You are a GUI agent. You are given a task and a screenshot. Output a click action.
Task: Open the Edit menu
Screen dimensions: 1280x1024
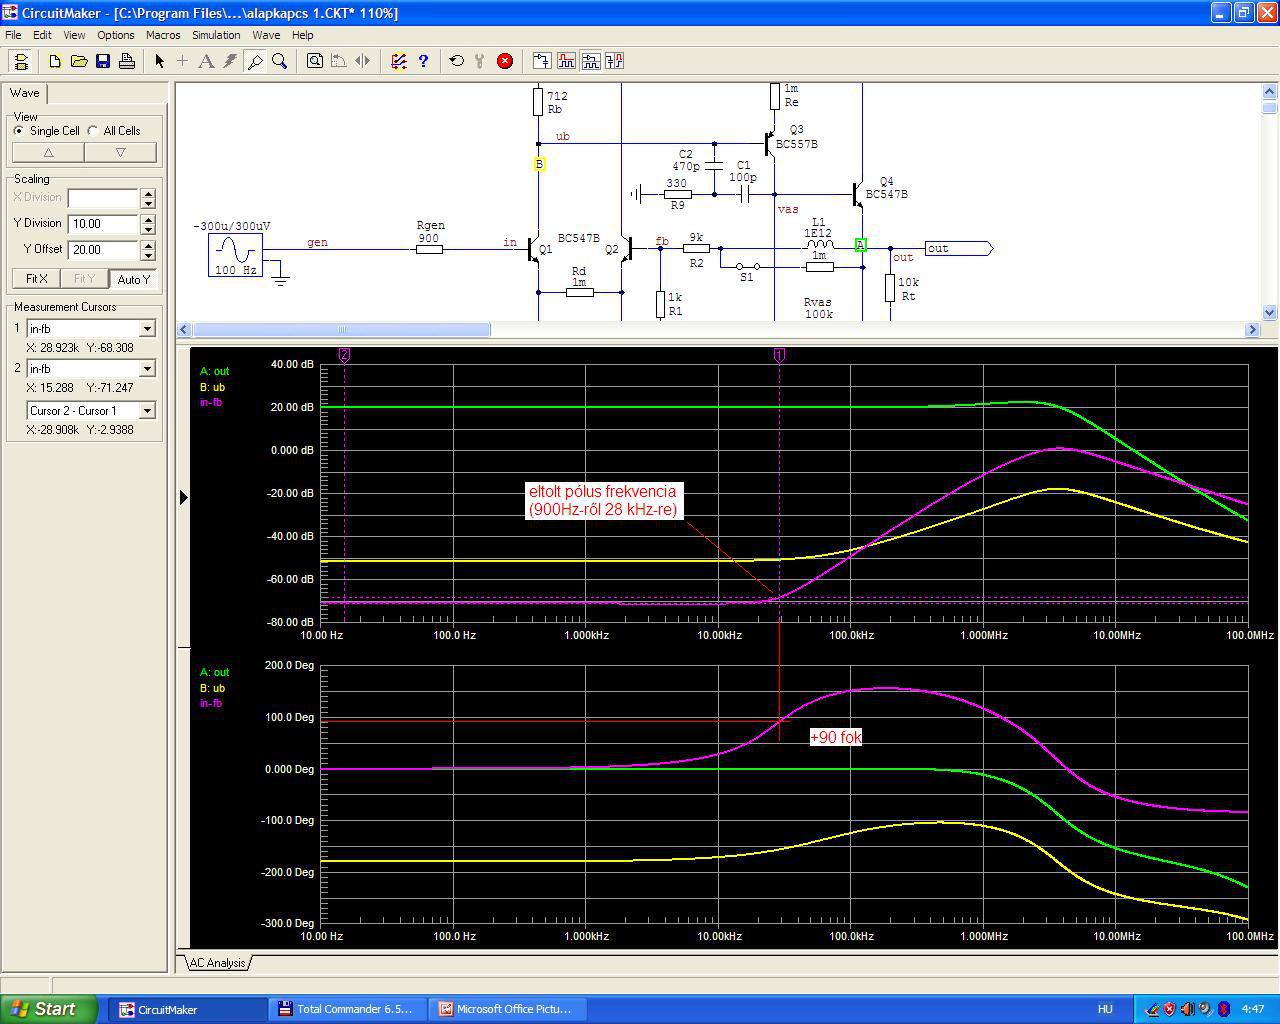(x=42, y=35)
